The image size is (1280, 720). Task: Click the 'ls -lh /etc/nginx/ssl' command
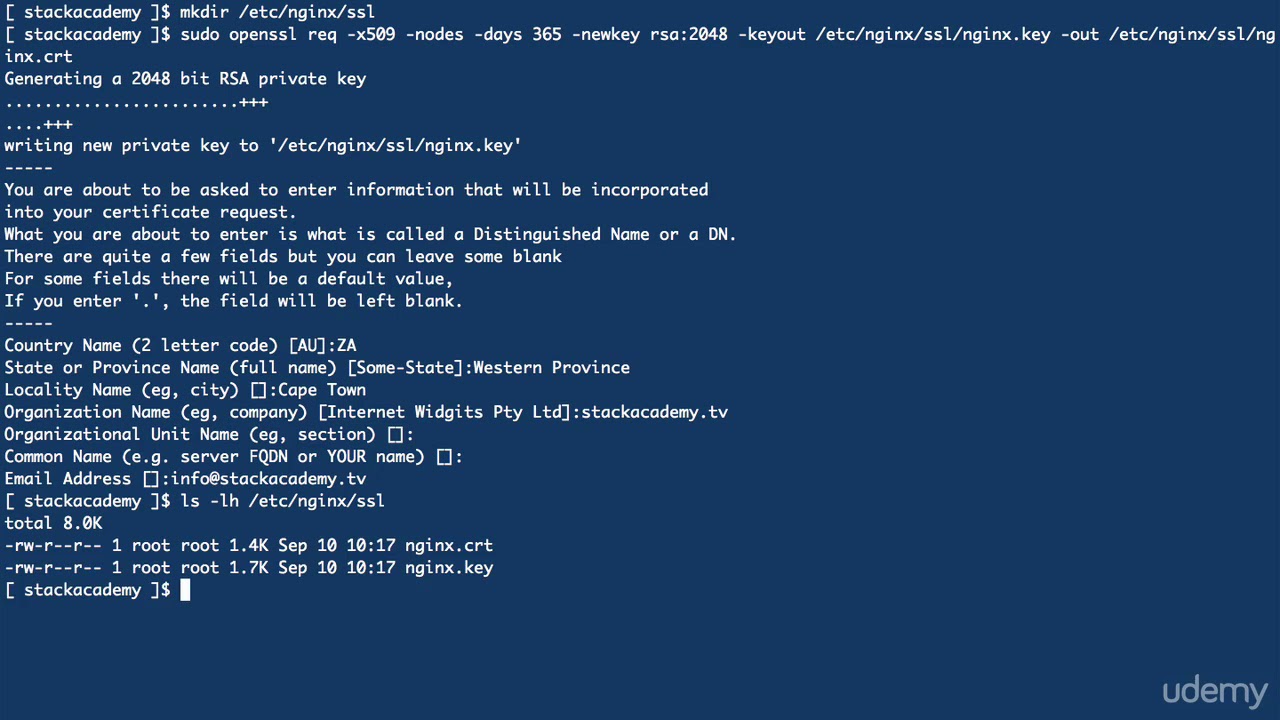click(282, 501)
